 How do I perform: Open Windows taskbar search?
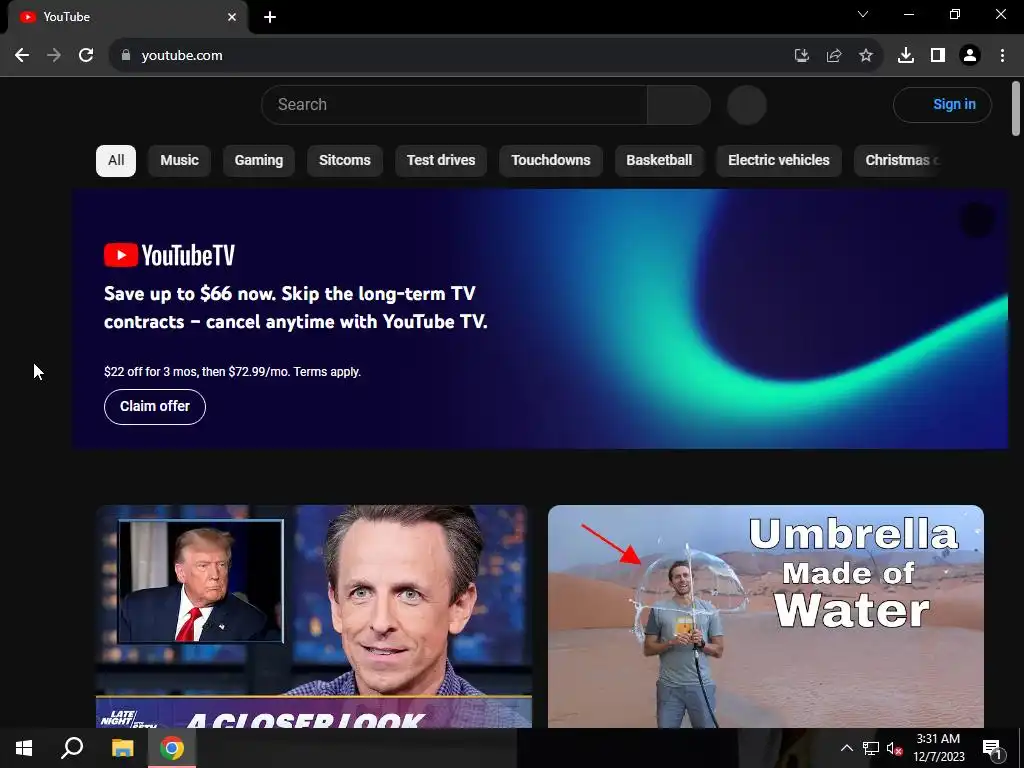click(72, 748)
